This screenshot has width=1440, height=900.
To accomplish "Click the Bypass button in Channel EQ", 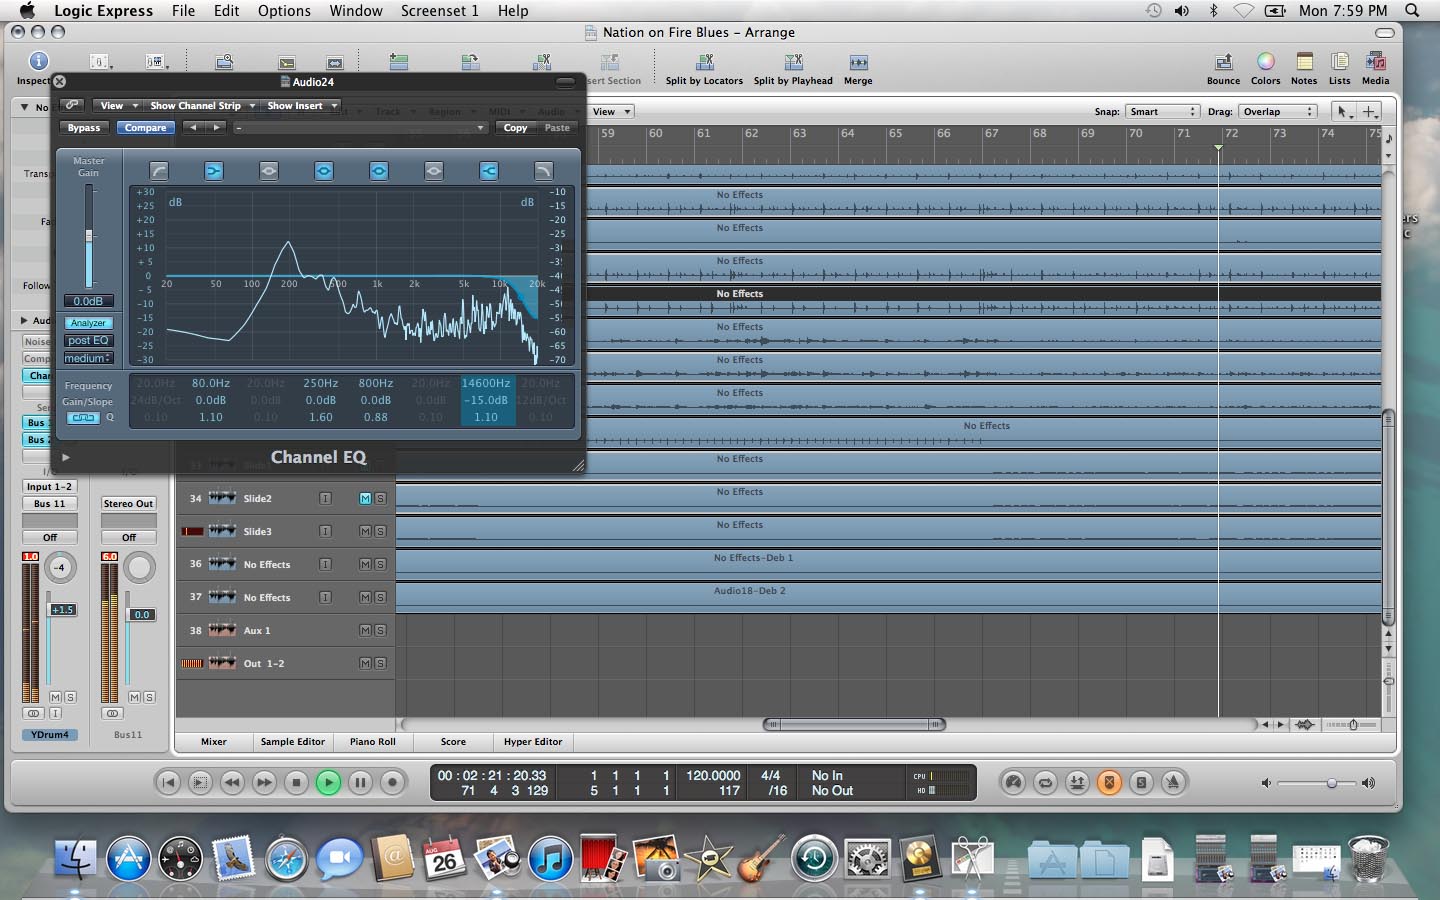I will click(x=84, y=128).
